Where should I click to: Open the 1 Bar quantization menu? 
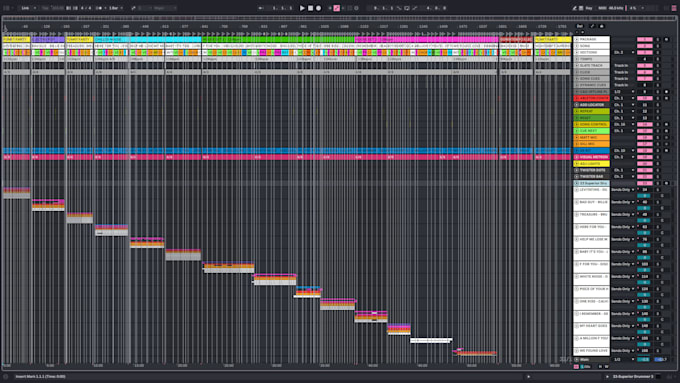click(x=115, y=8)
